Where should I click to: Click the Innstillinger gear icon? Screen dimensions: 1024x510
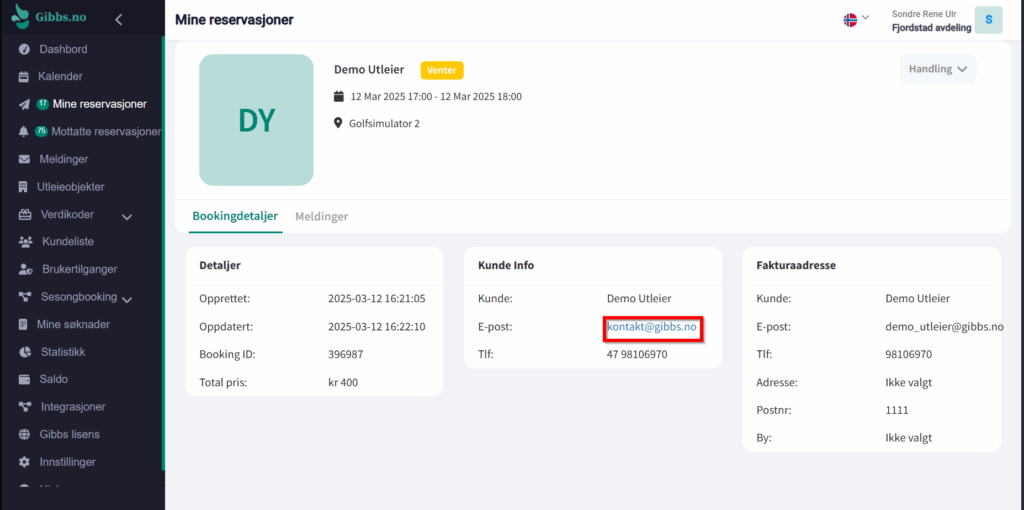[24, 462]
